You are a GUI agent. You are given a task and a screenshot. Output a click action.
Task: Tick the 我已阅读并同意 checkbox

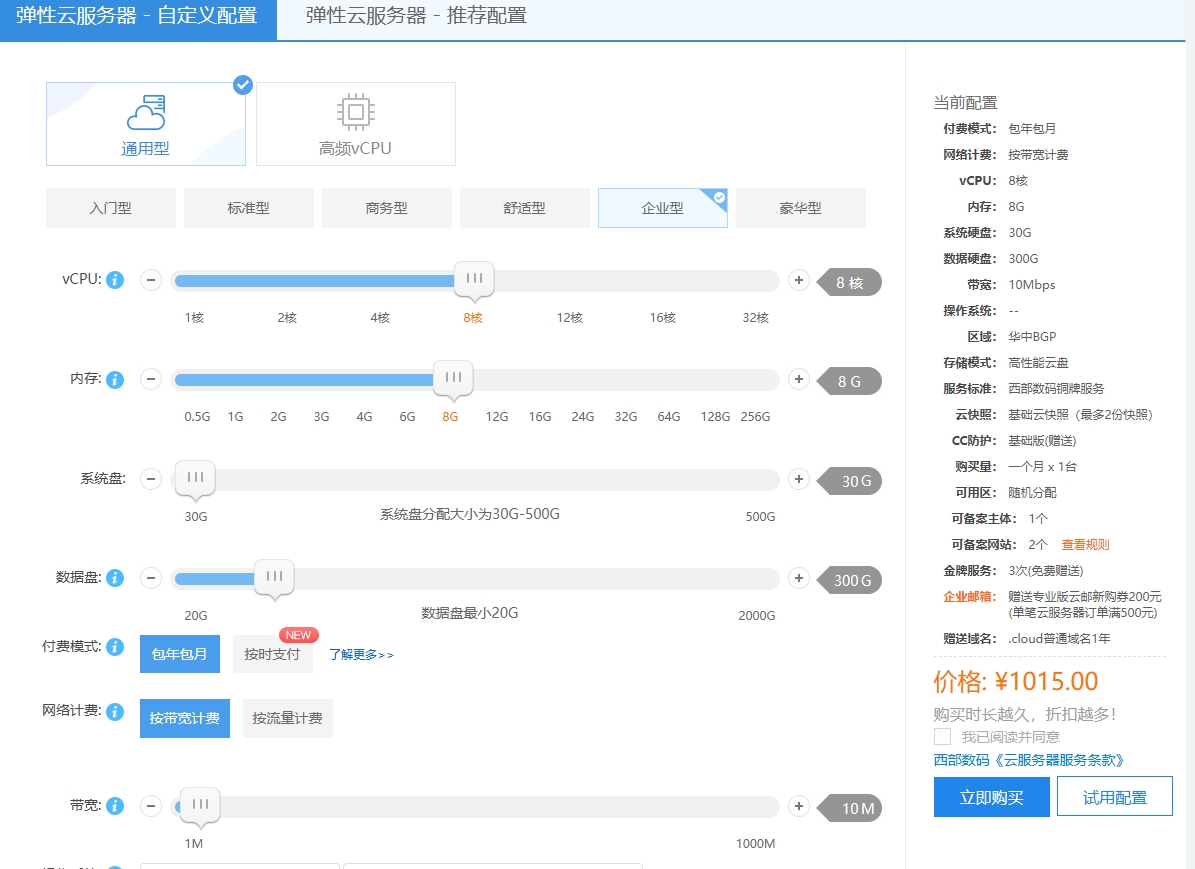(943, 736)
